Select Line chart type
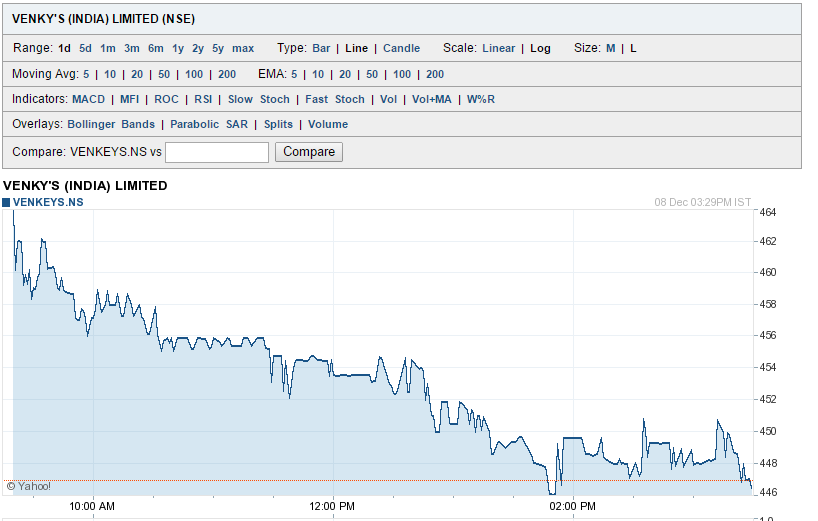Screen dimensions: 818x521 pyautogui.click(x=357, y=49)
